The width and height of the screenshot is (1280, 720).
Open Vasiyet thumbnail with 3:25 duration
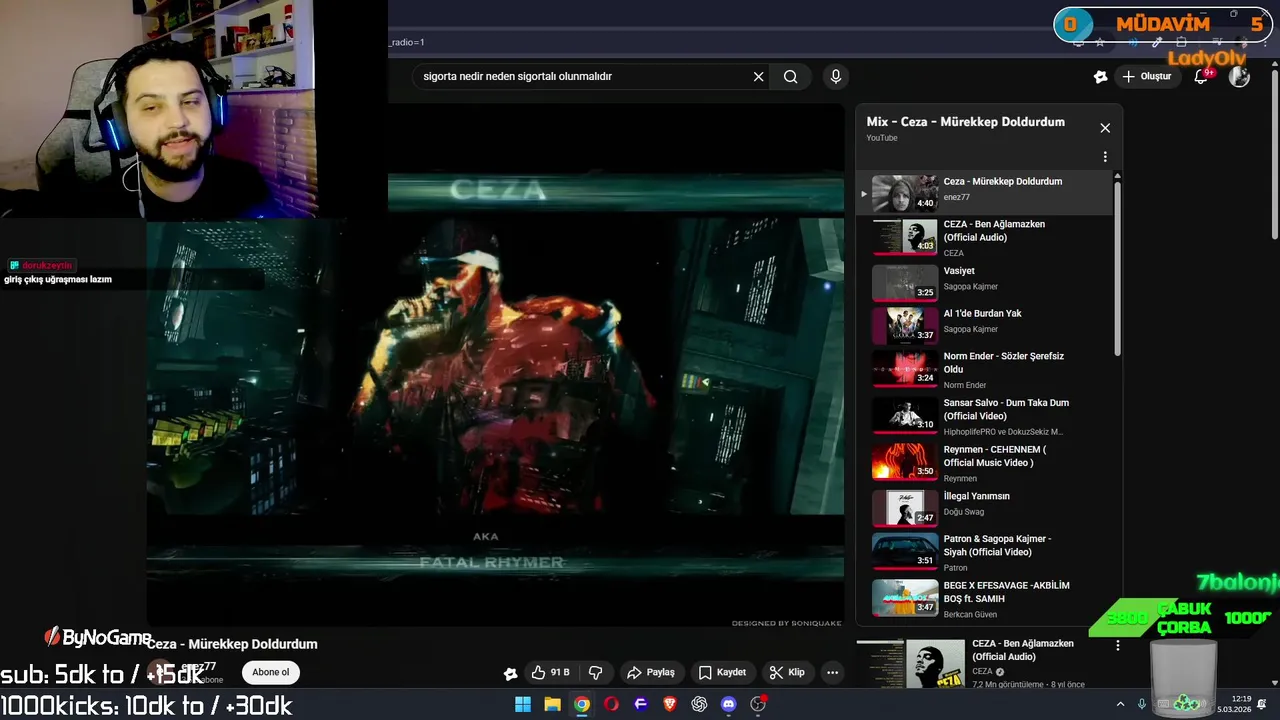click(905, 282)
